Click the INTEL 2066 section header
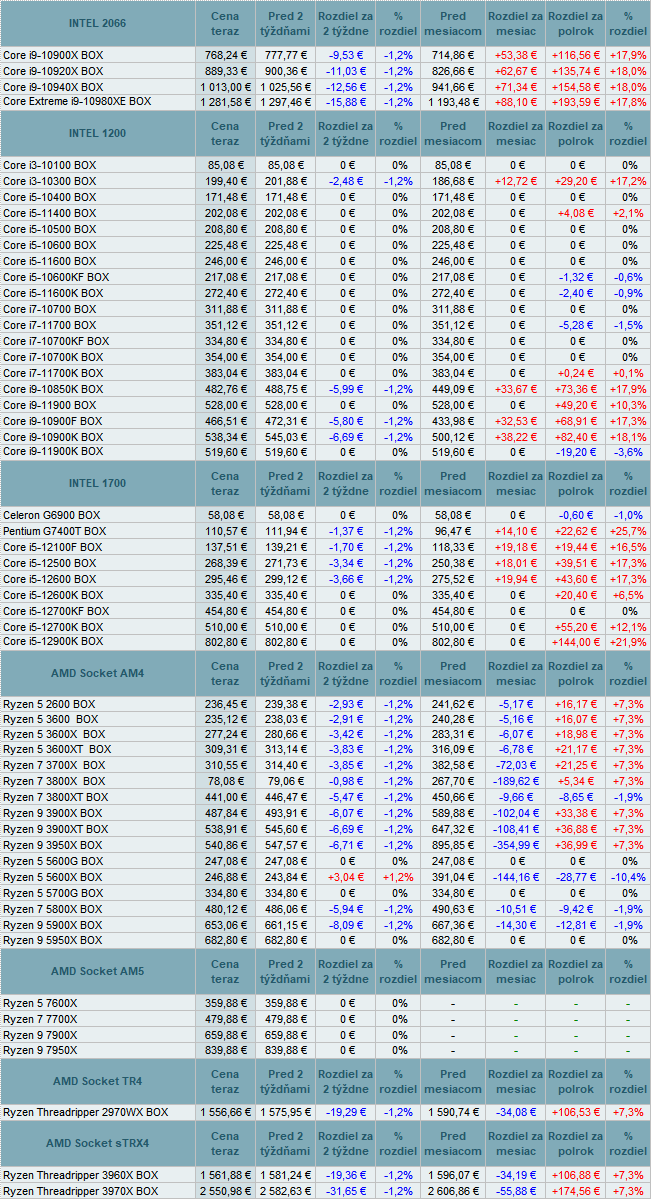Screen dimensions: 651x1199 click(x=97, y=23)
